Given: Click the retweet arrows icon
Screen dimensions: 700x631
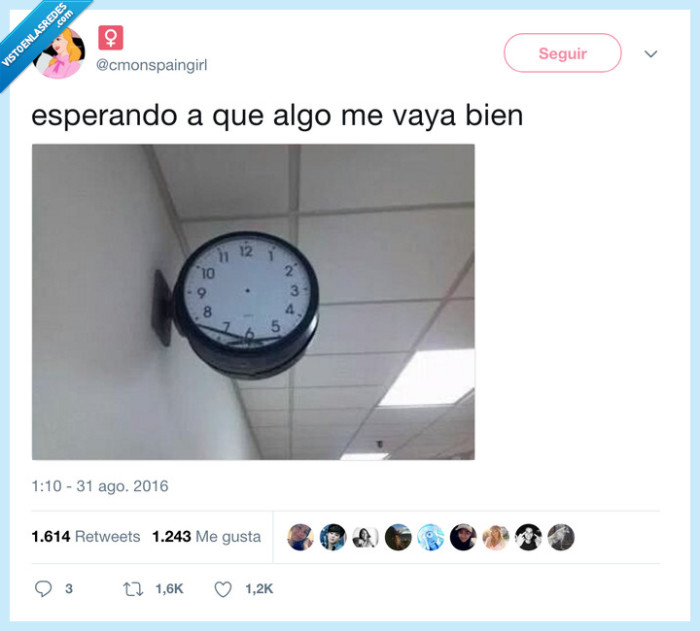Looking at the screenshot, I should coord(133,589).
